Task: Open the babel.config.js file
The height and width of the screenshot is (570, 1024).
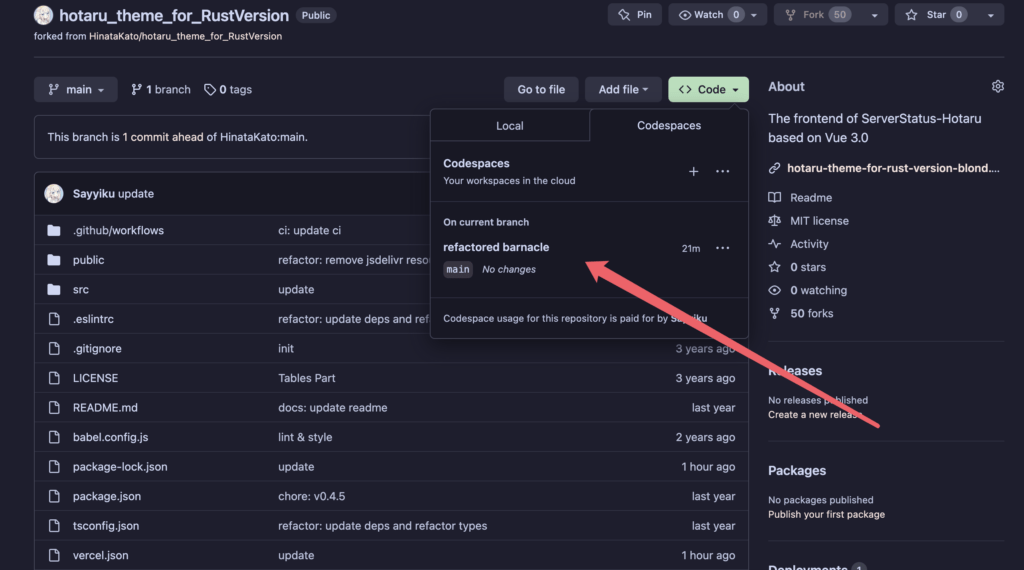Action: tap(110, 437)
